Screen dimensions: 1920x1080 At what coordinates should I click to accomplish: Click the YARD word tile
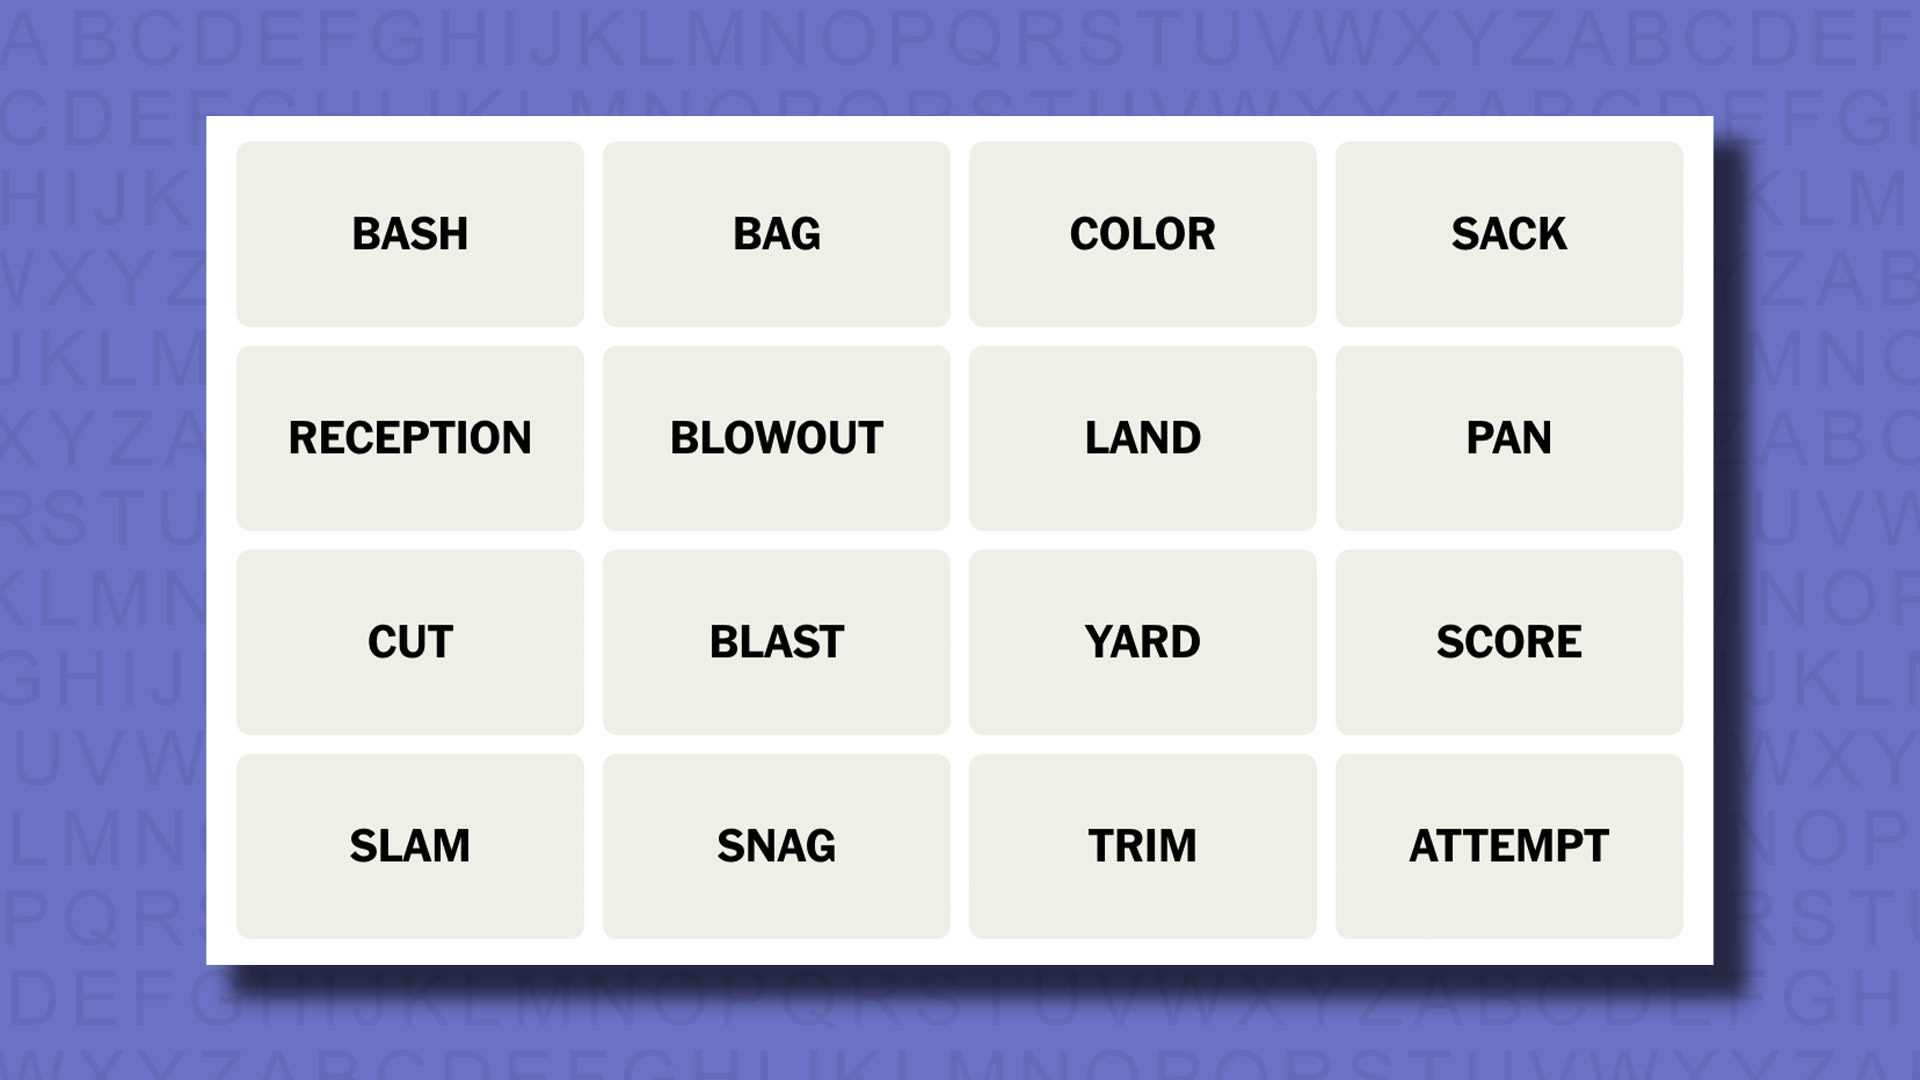pyautogui.click(x=1142, y=641)
